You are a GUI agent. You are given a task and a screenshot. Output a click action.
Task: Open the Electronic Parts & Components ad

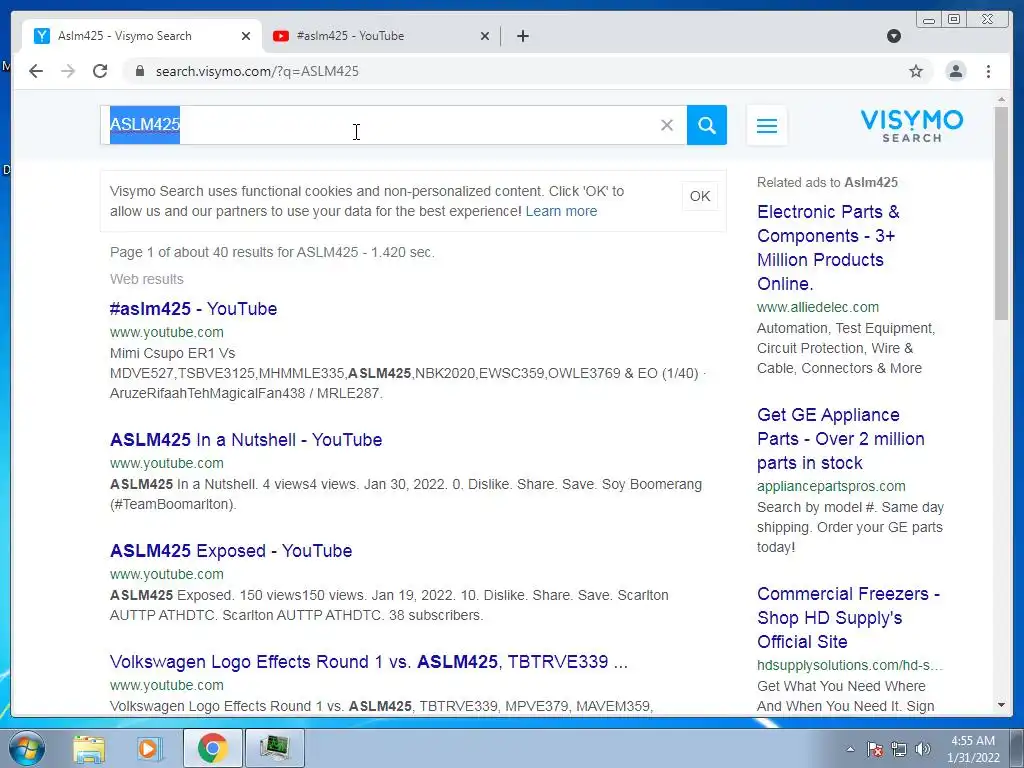(828, 248)
